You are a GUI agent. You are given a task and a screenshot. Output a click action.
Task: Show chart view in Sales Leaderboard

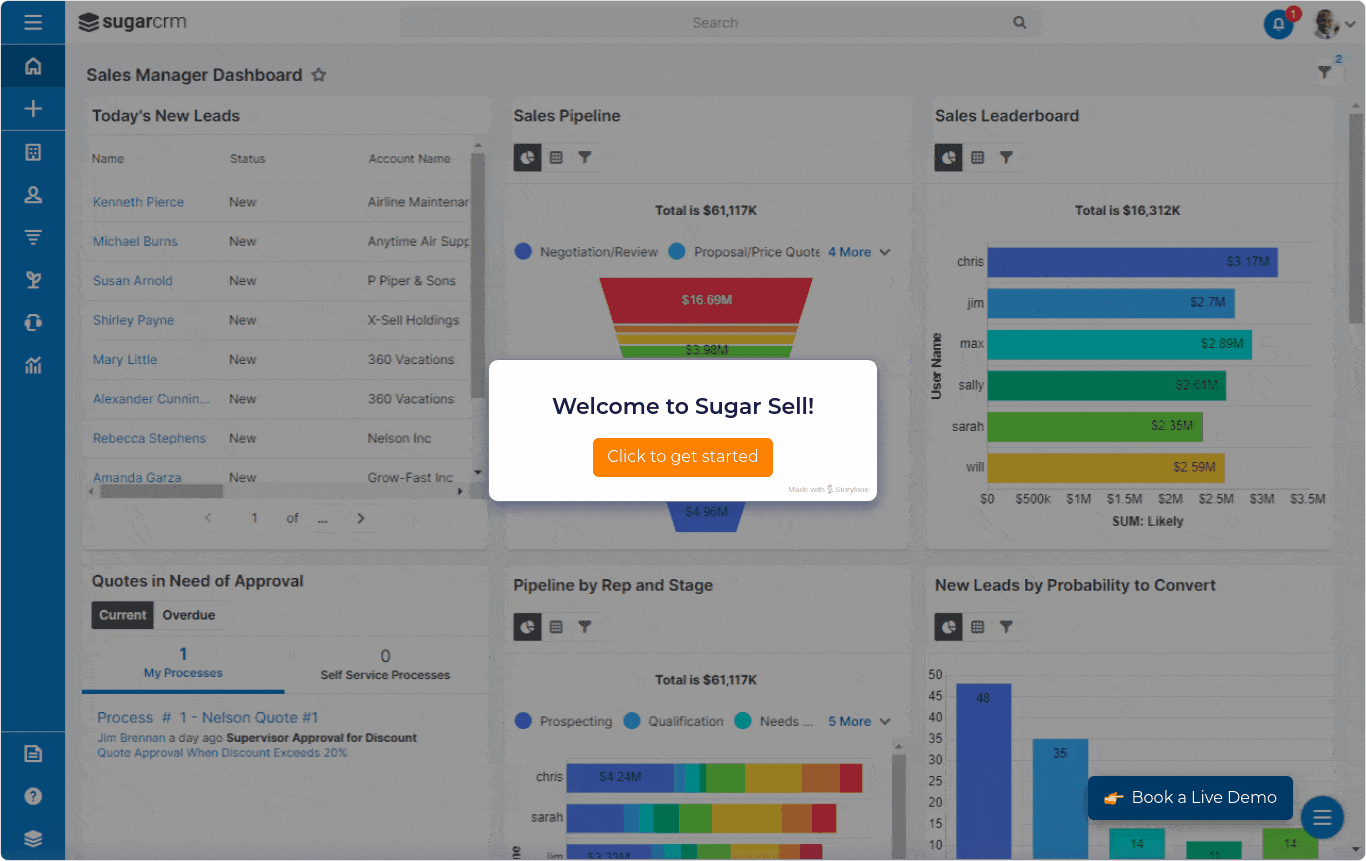click(x=948, y=157)
